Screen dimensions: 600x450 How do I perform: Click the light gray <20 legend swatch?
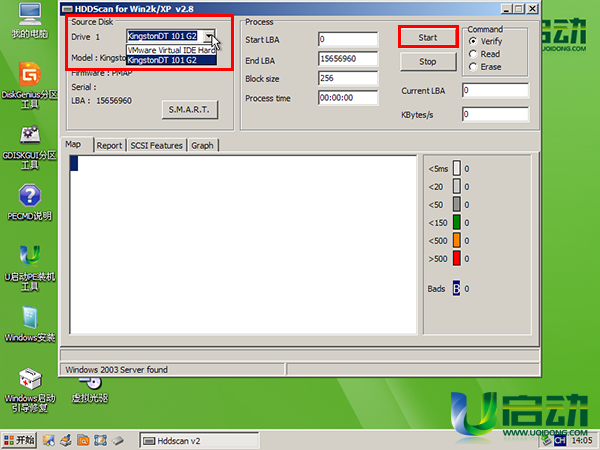point(457,186)
